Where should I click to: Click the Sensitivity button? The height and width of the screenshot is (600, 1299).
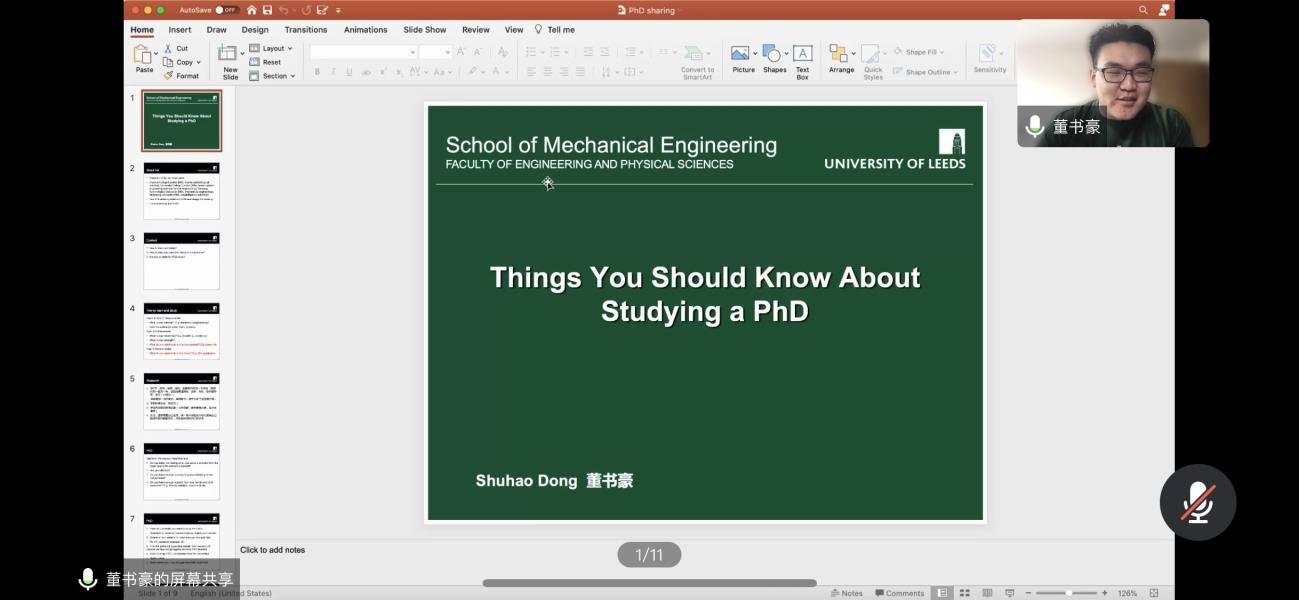pos(990,59)
